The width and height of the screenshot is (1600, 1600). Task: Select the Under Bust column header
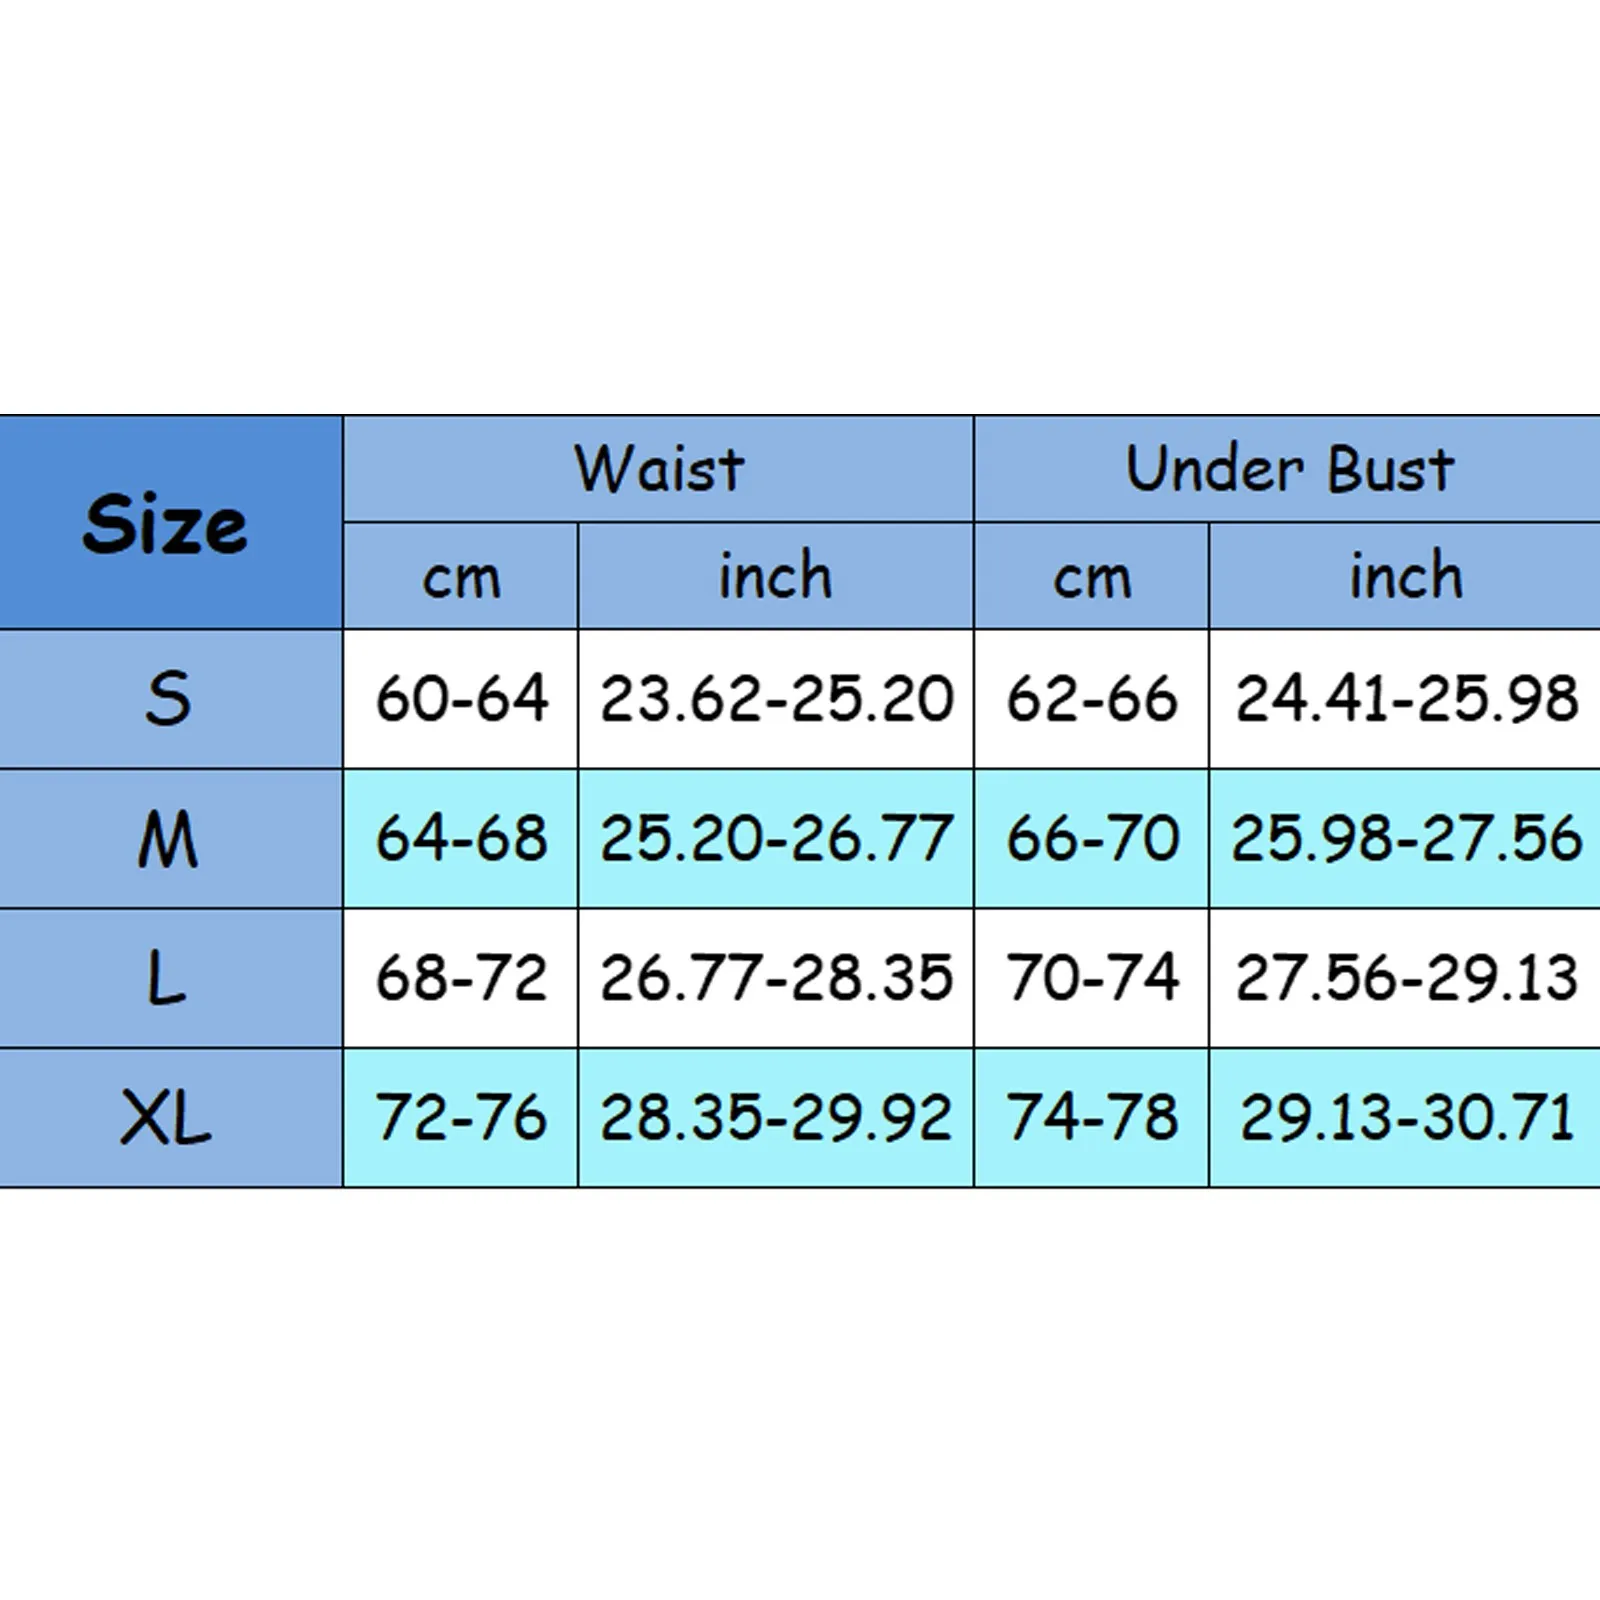(x=1288, y=469)
